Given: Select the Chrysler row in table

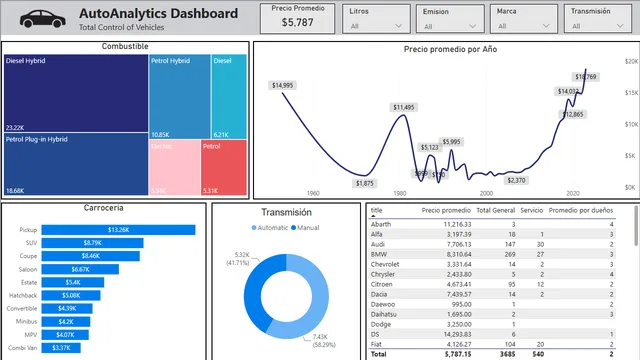Looking at the screenshot, I should (x=492, y=274).
